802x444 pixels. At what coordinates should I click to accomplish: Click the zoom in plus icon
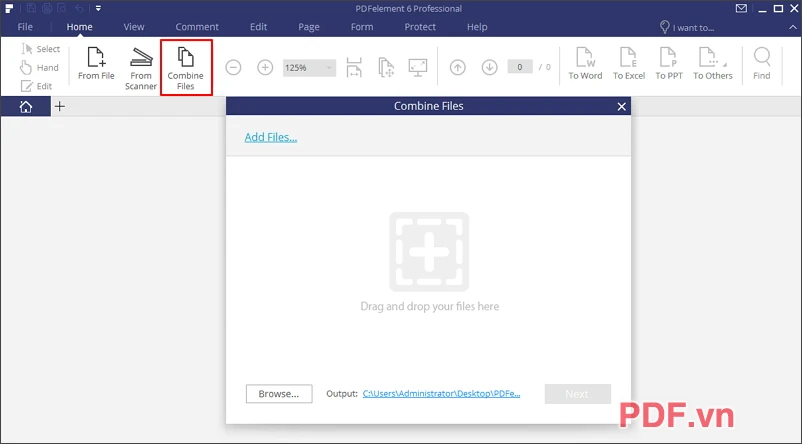coord(265,67)
